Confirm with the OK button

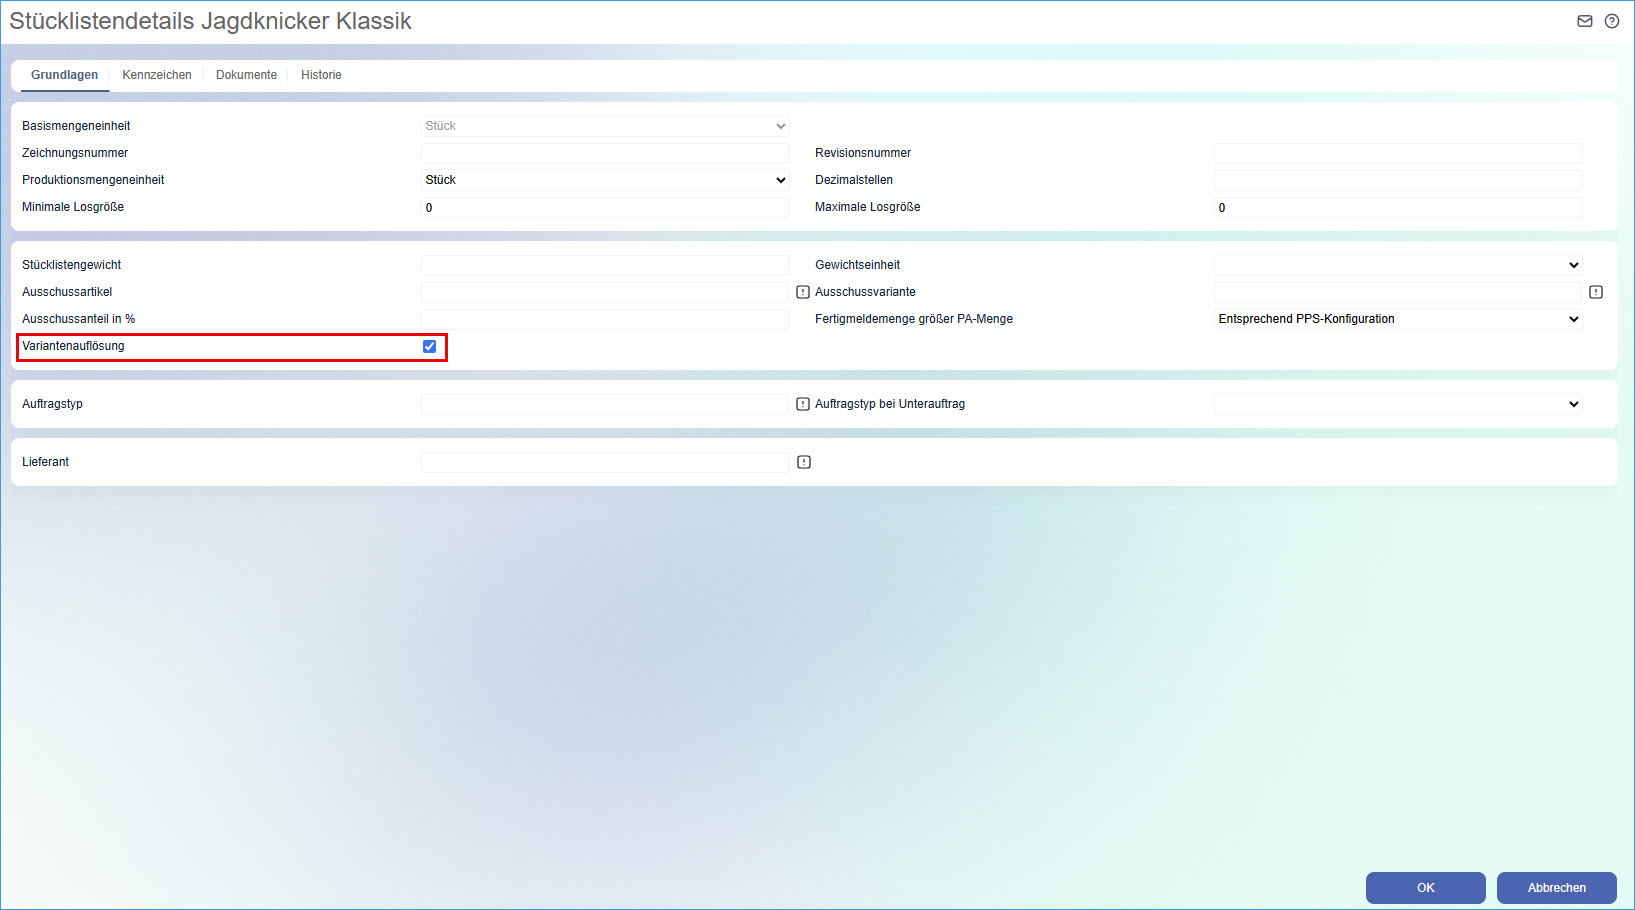[1426, 888]
